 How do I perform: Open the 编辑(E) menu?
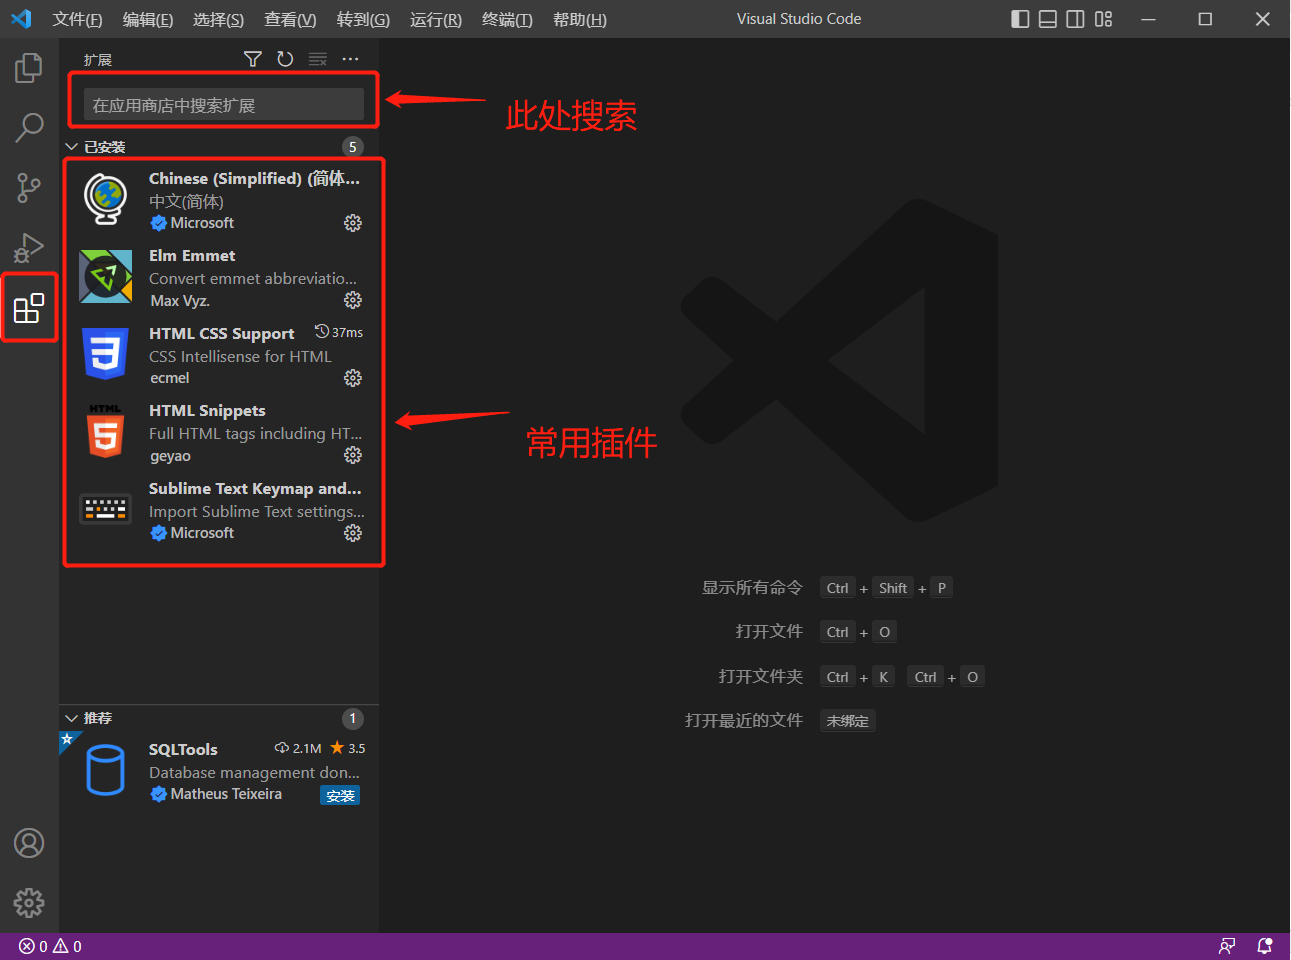tap(148, 19)
